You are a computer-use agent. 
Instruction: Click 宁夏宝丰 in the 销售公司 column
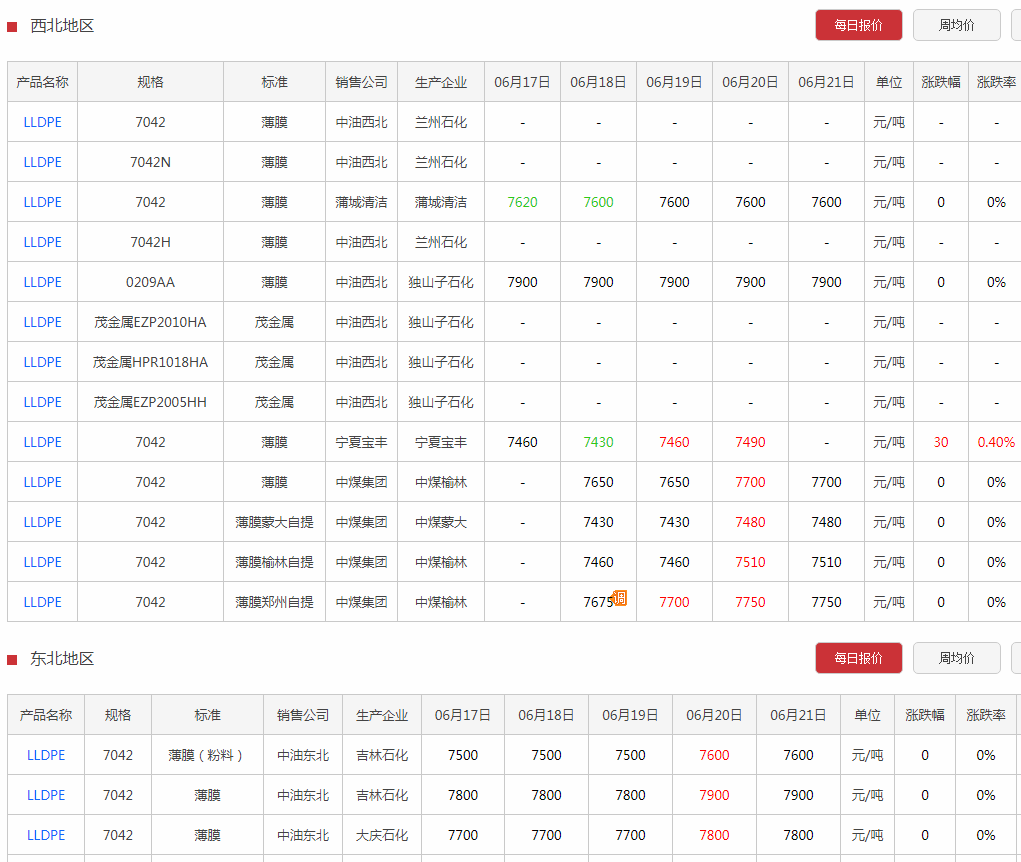(x=361, y=442)
